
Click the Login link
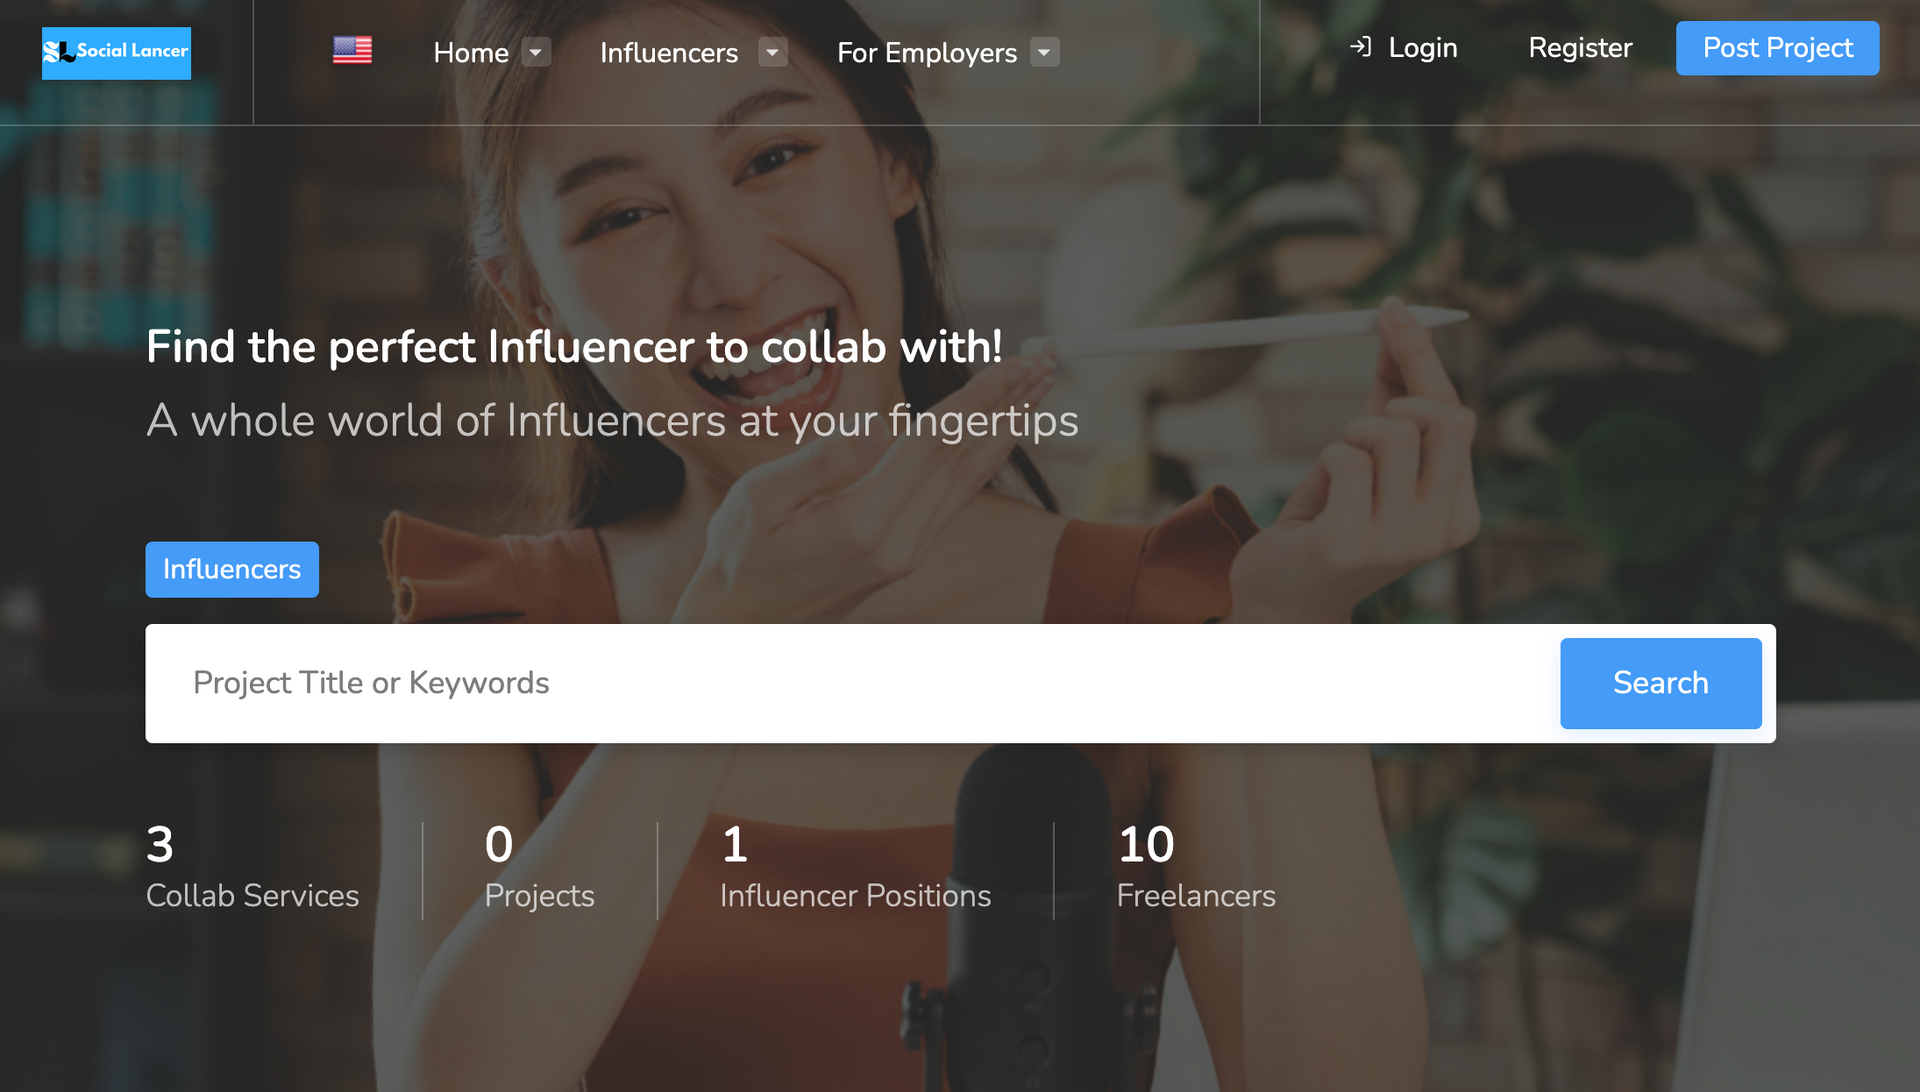tap(1422, 48)
